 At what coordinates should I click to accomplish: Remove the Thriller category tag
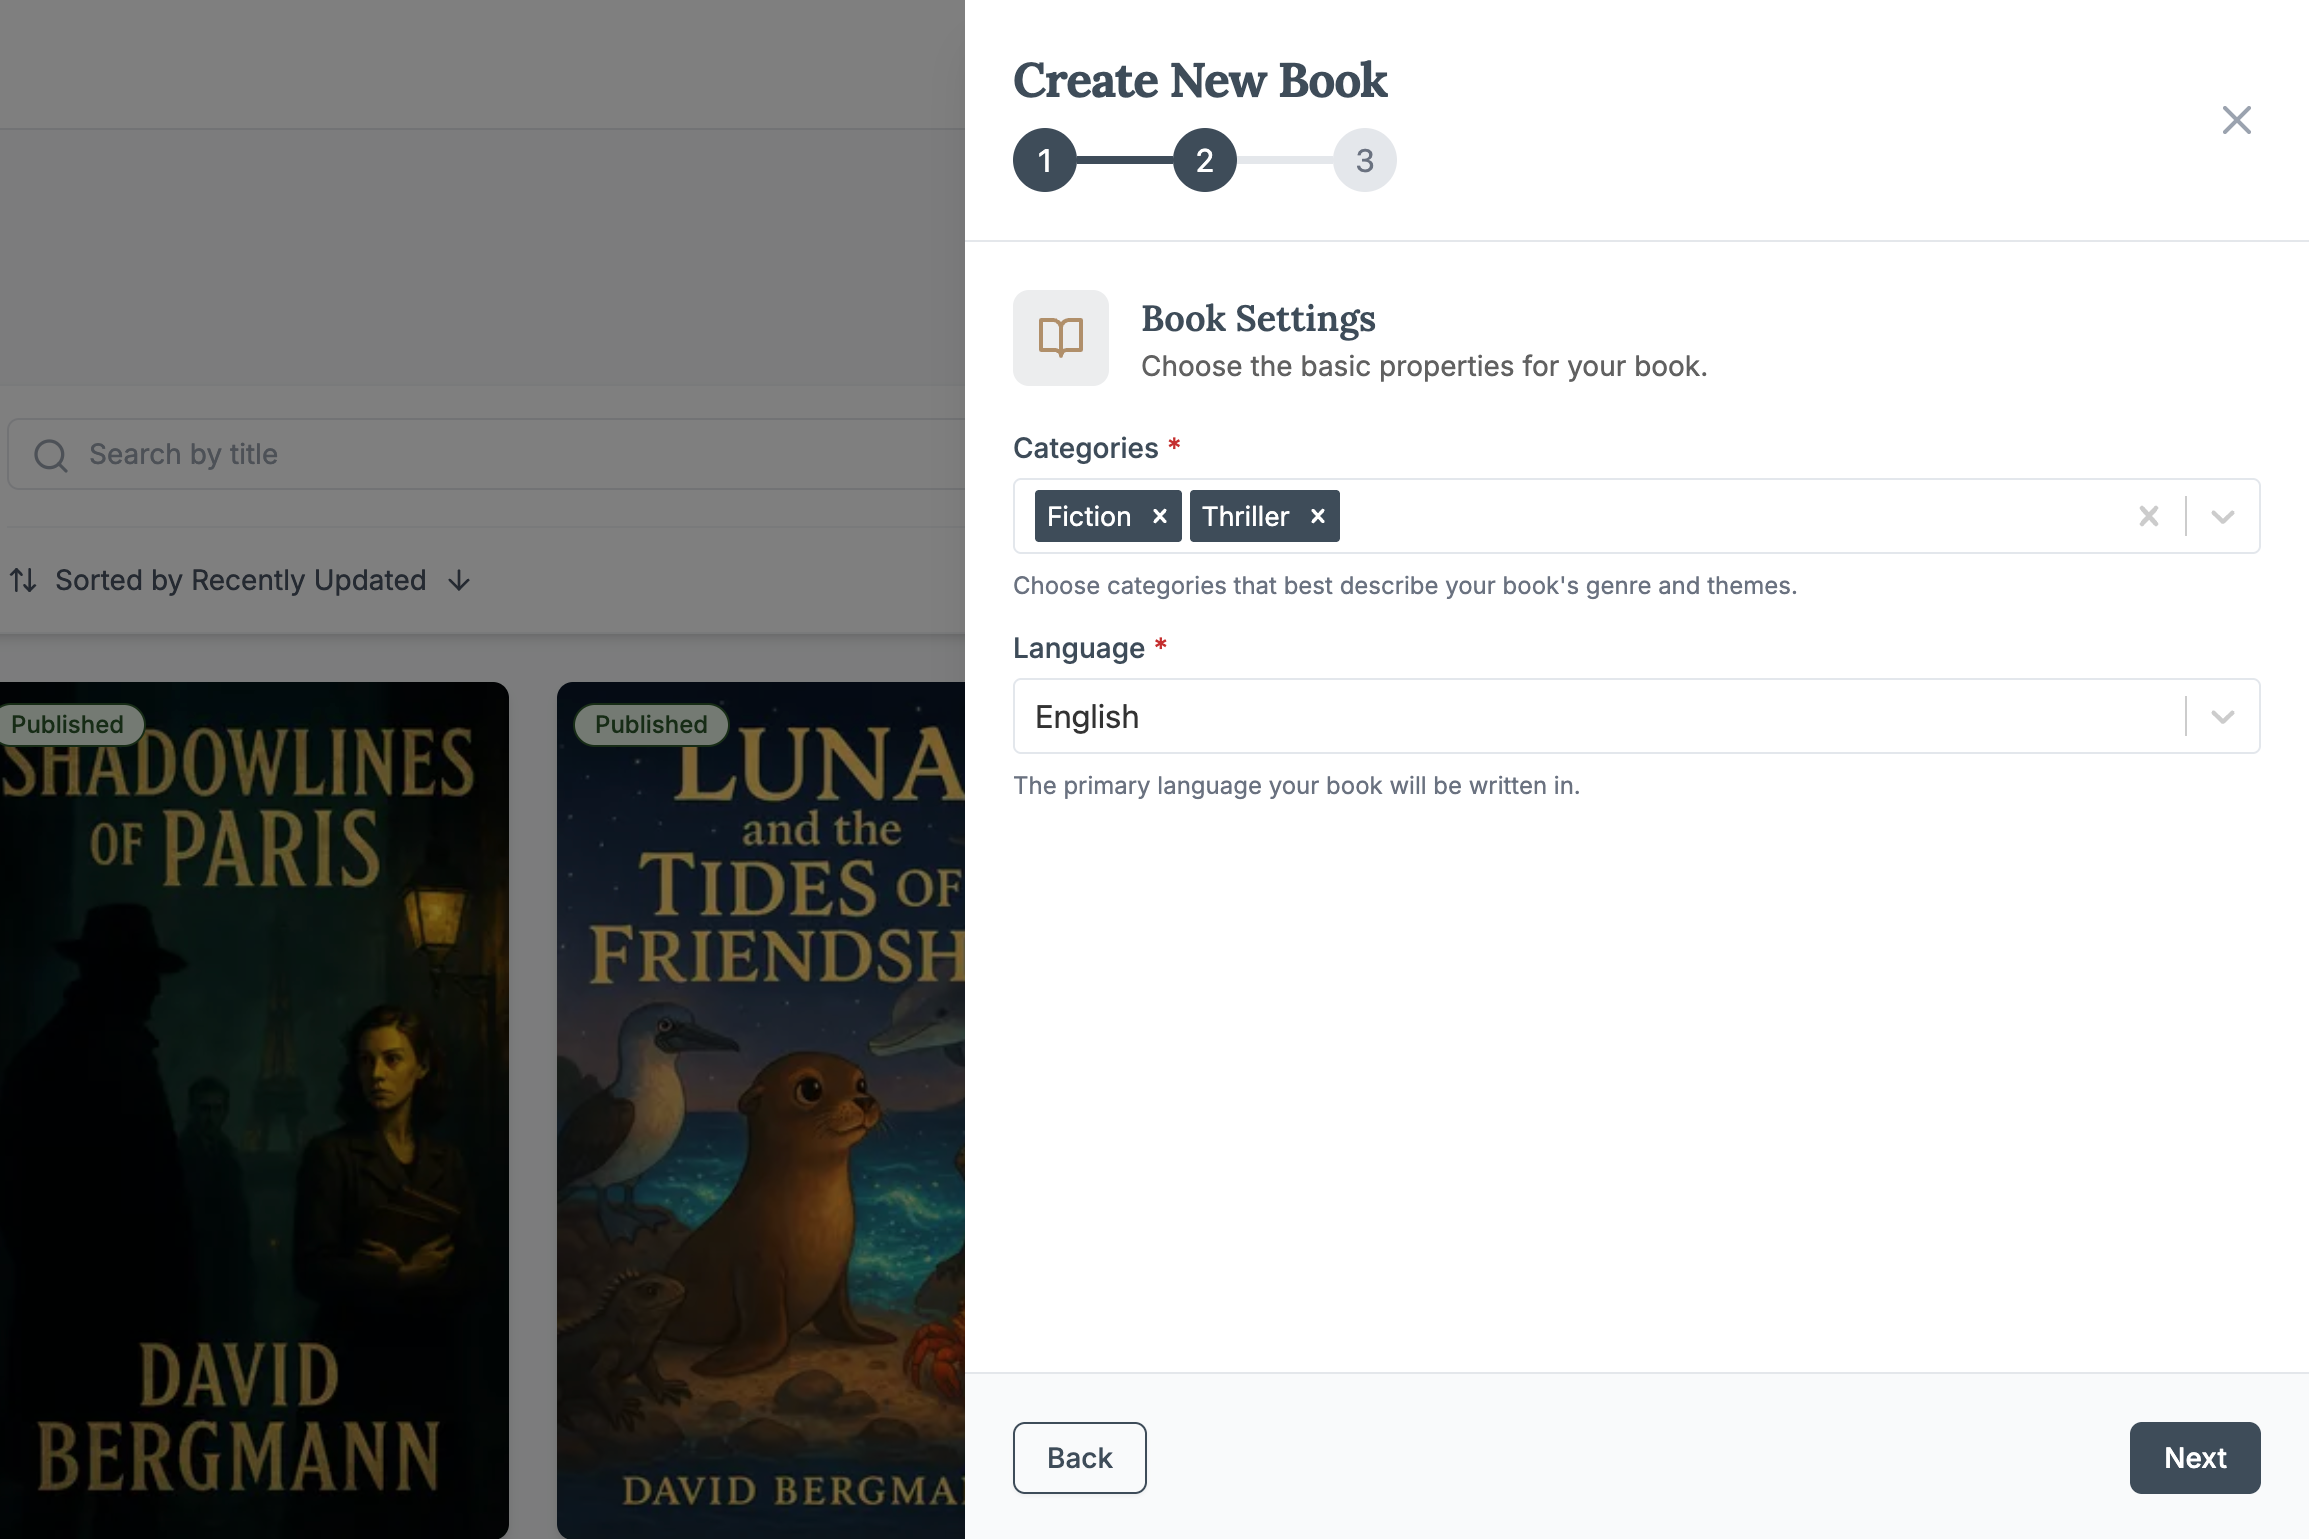(1318, 516)
